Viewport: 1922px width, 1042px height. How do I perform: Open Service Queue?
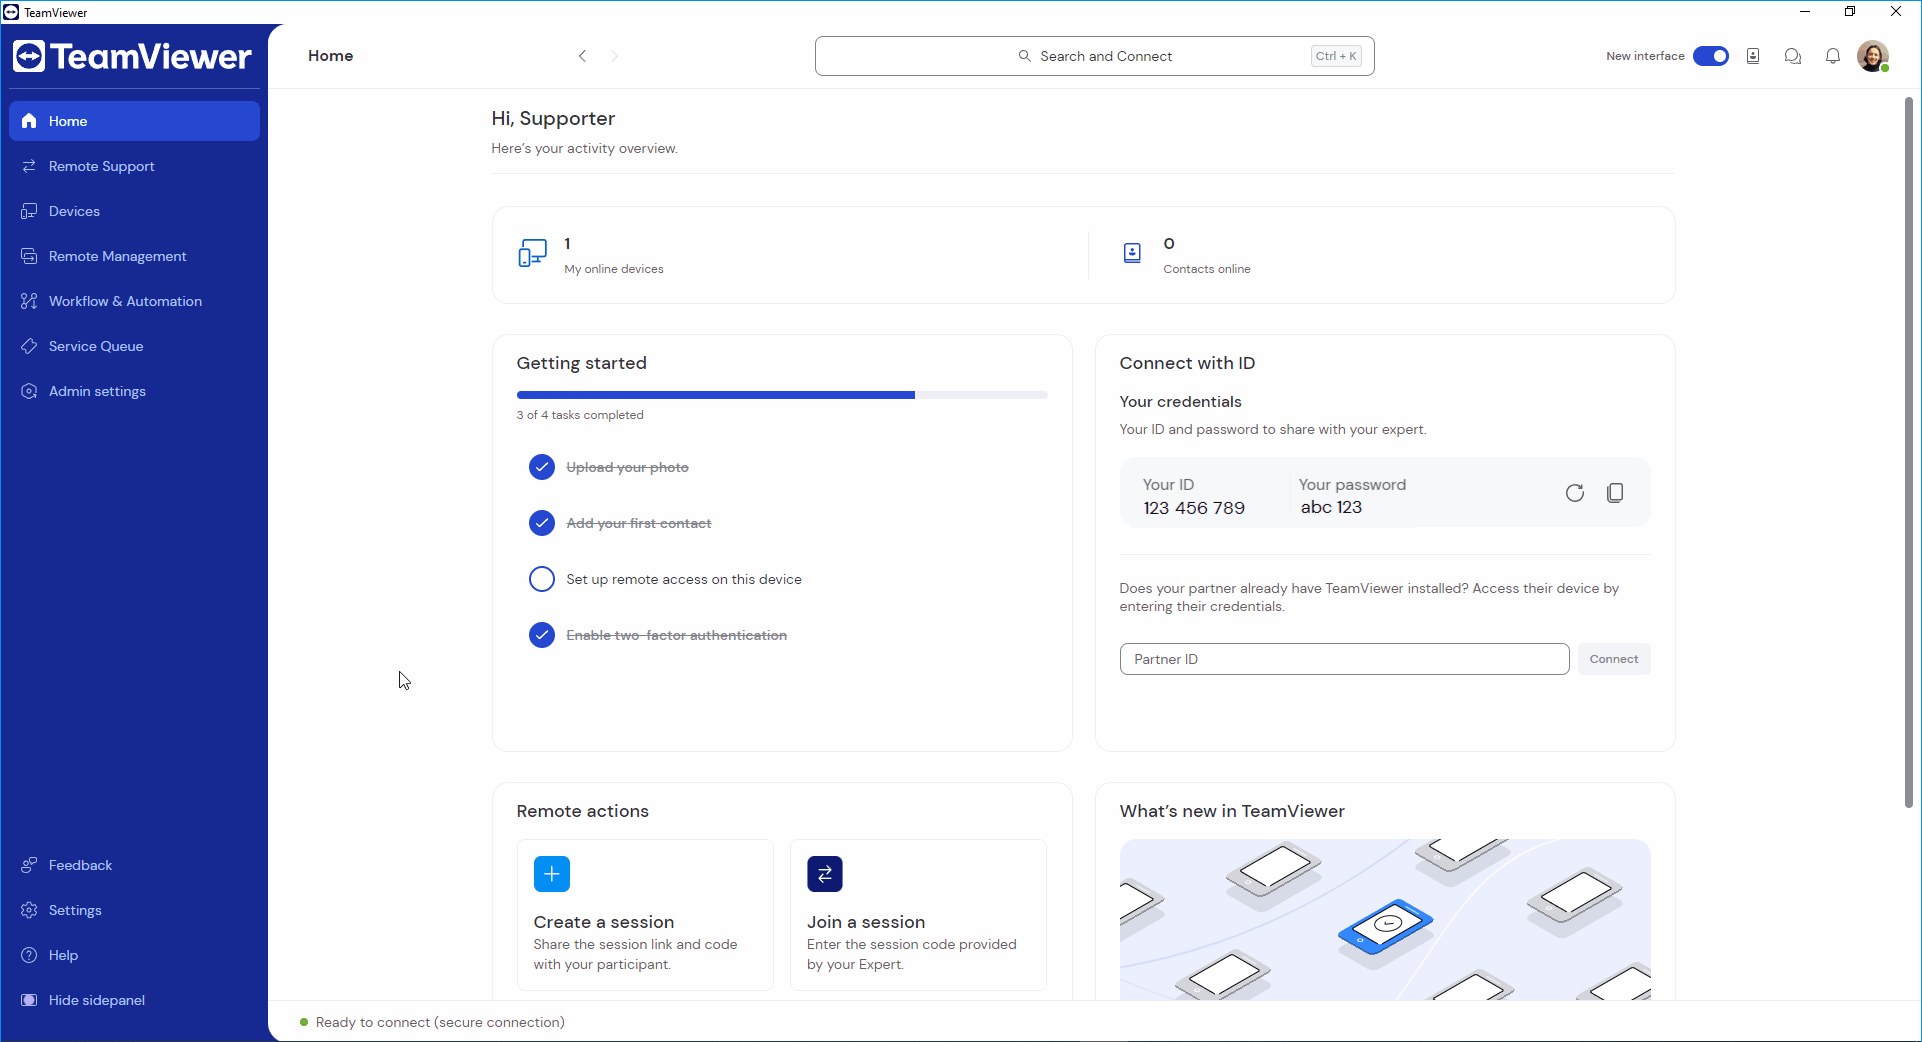134,346
